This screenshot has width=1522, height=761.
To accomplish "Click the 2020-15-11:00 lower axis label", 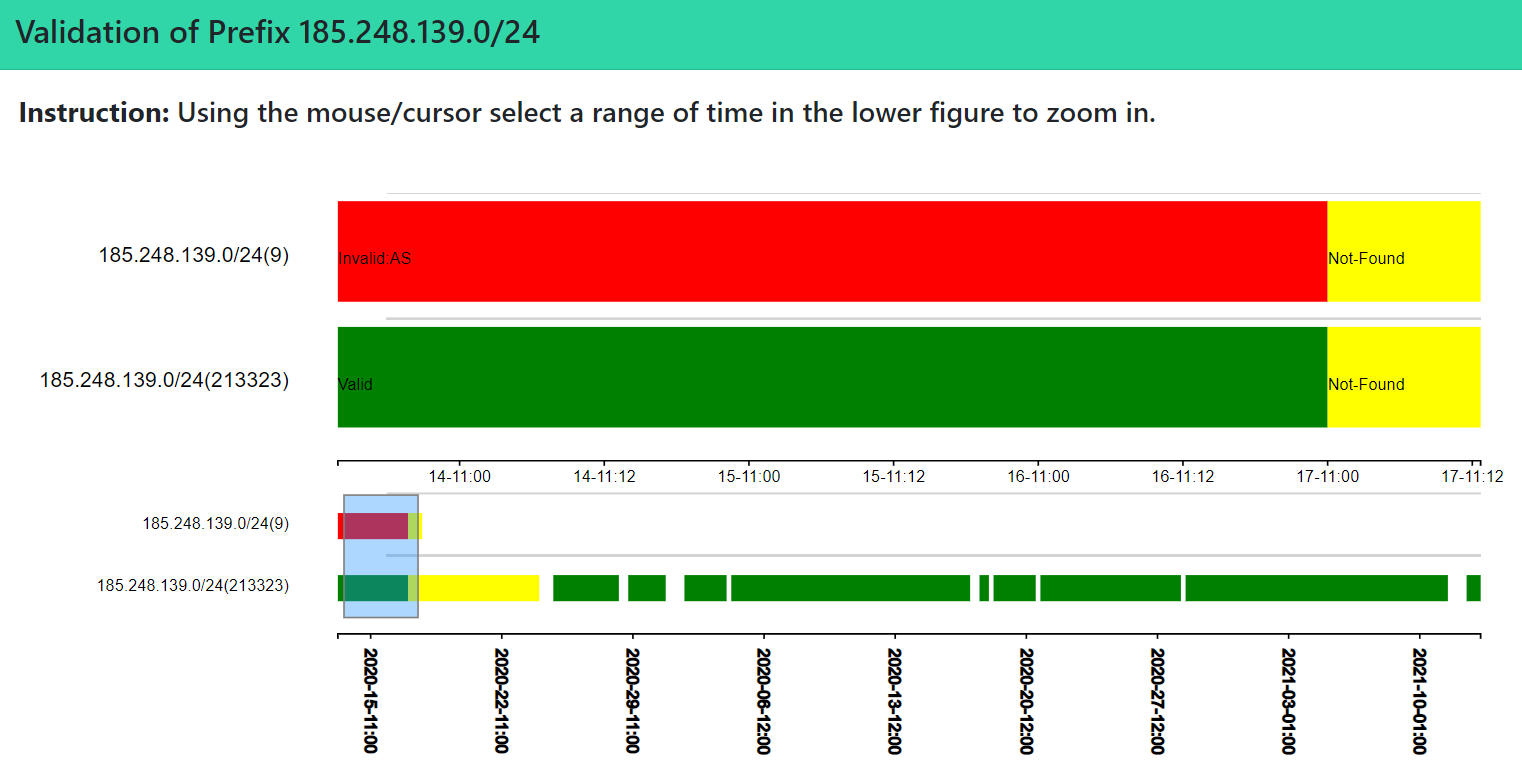I will point(370,701).
